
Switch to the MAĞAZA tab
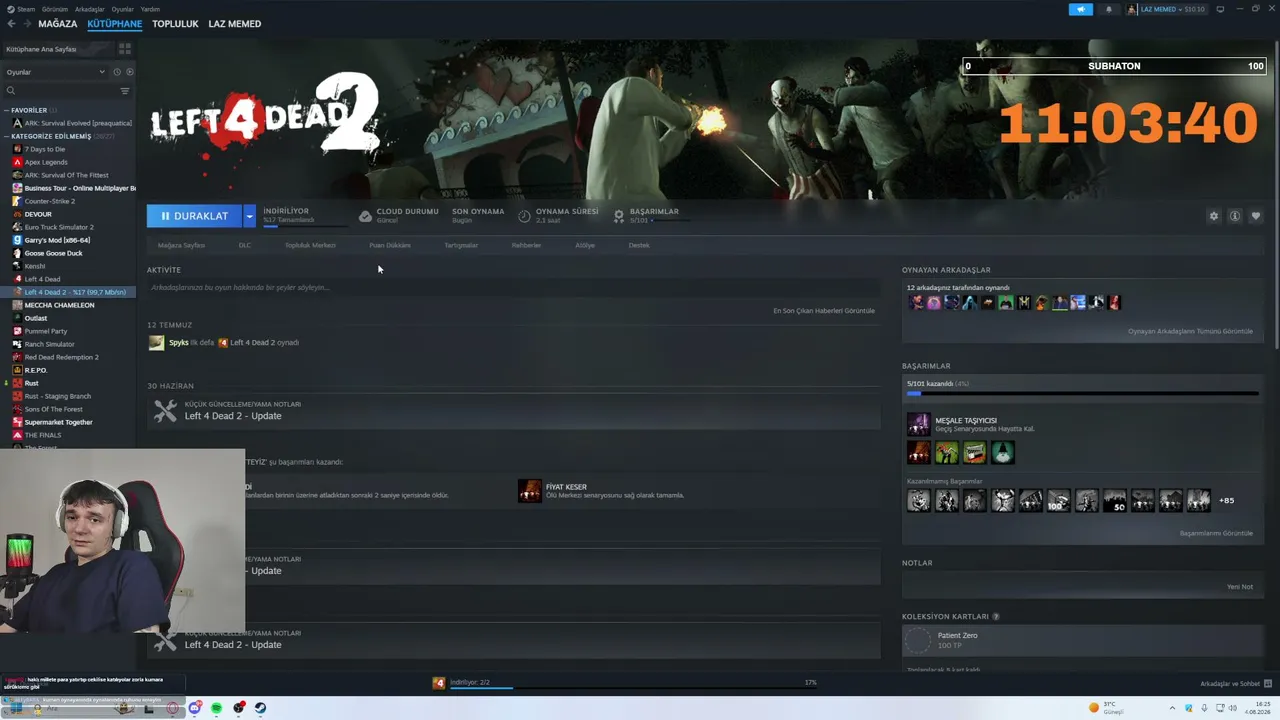[58, 24]
